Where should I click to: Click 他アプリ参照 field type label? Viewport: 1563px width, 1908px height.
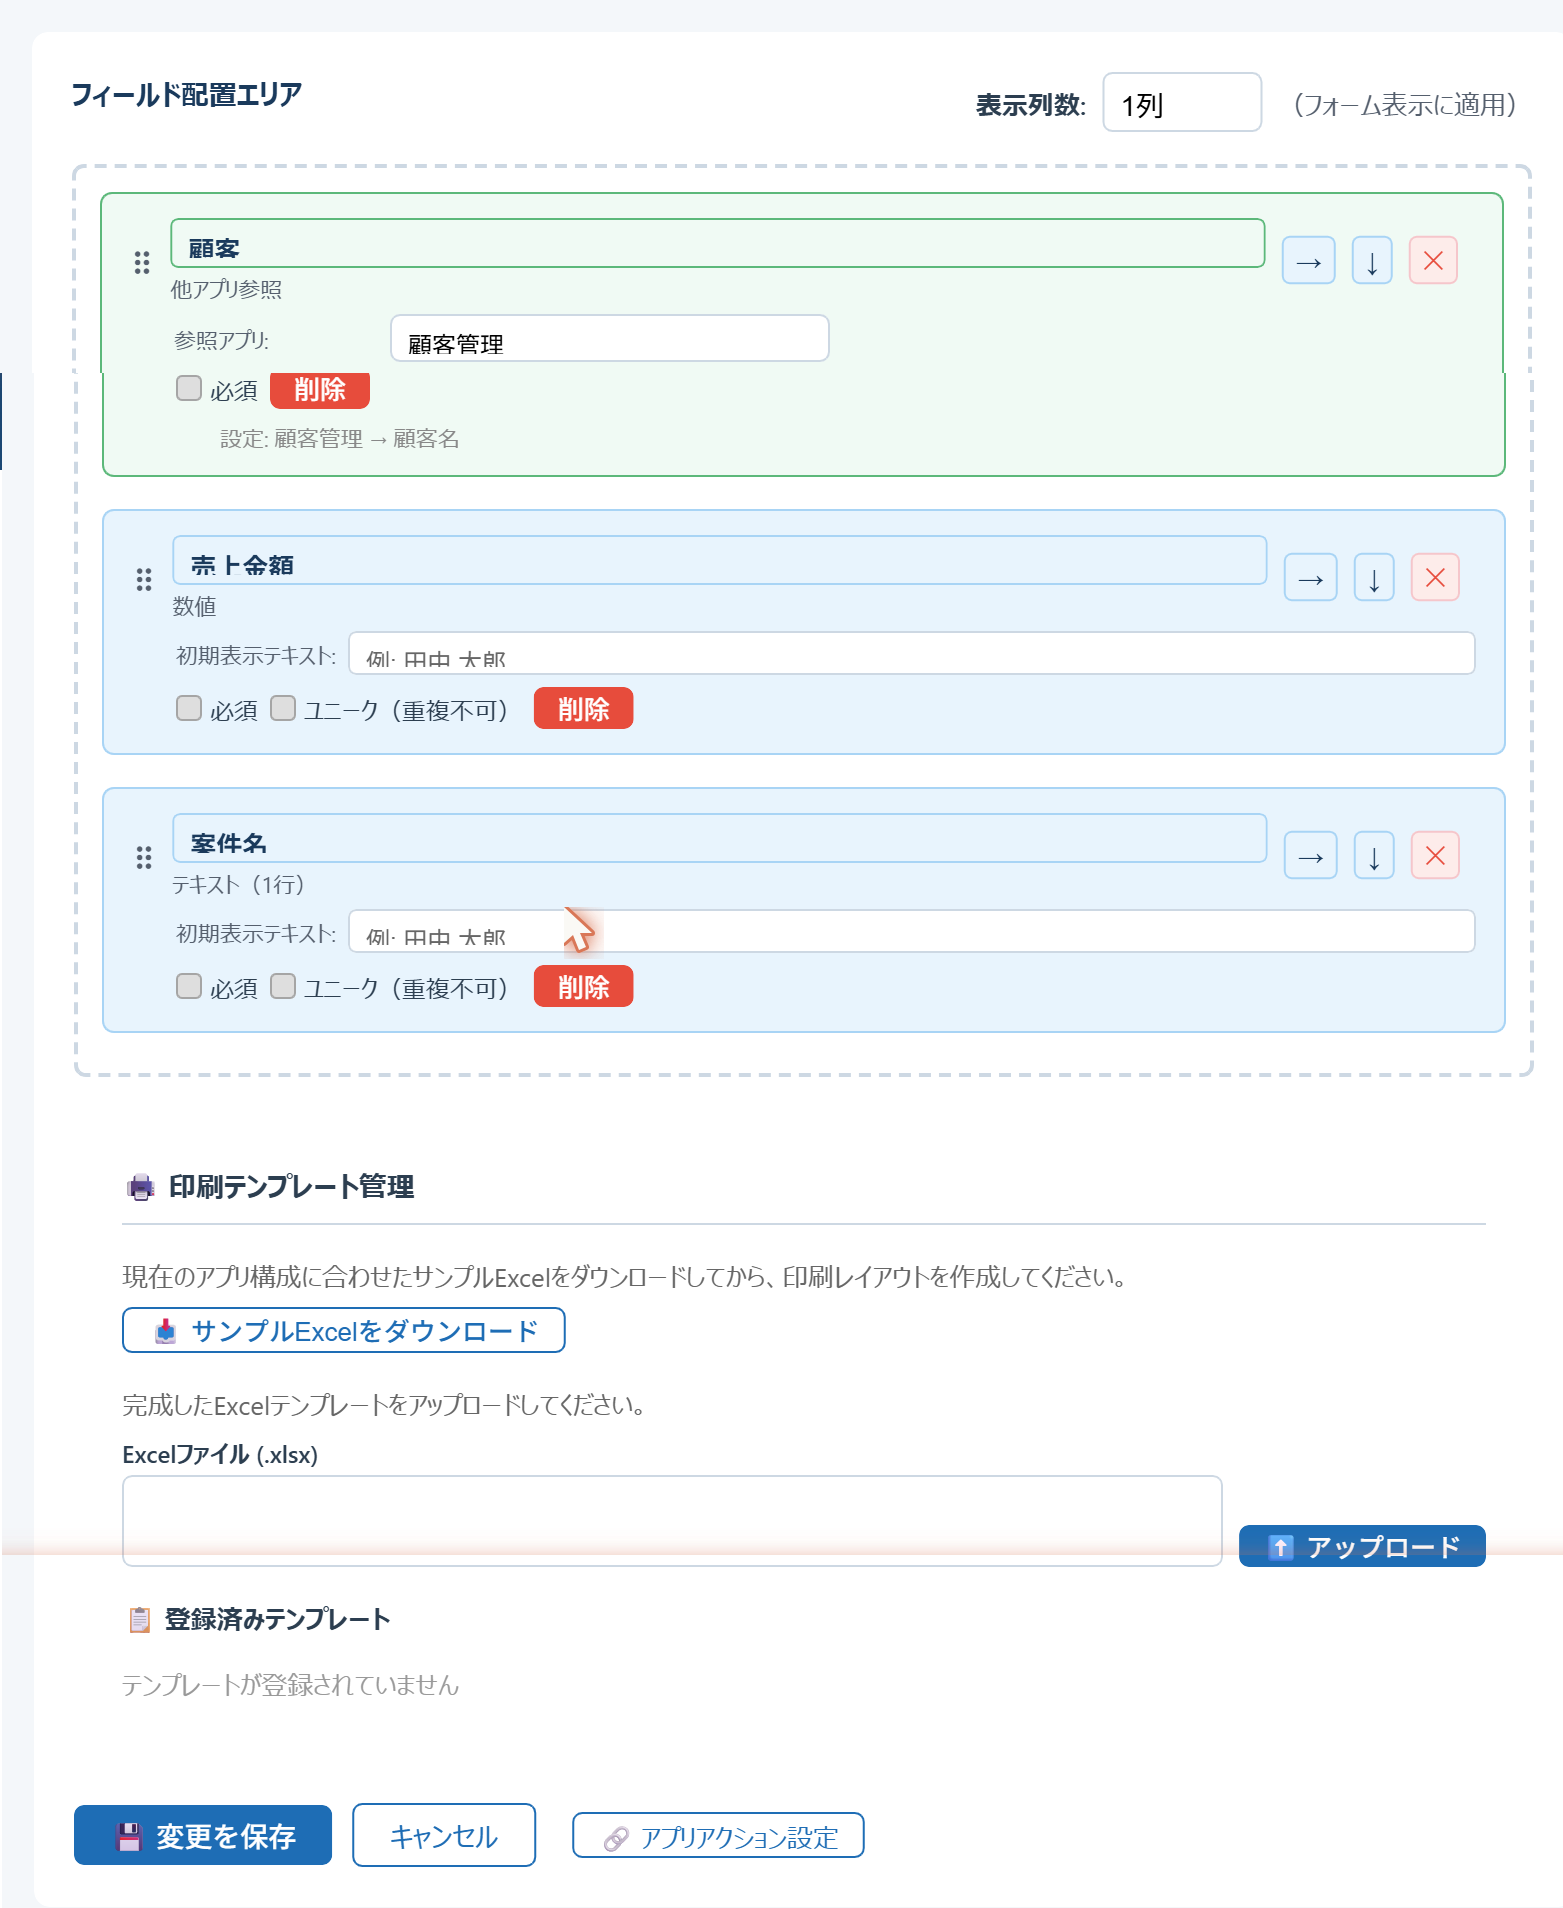click(226, 289)
